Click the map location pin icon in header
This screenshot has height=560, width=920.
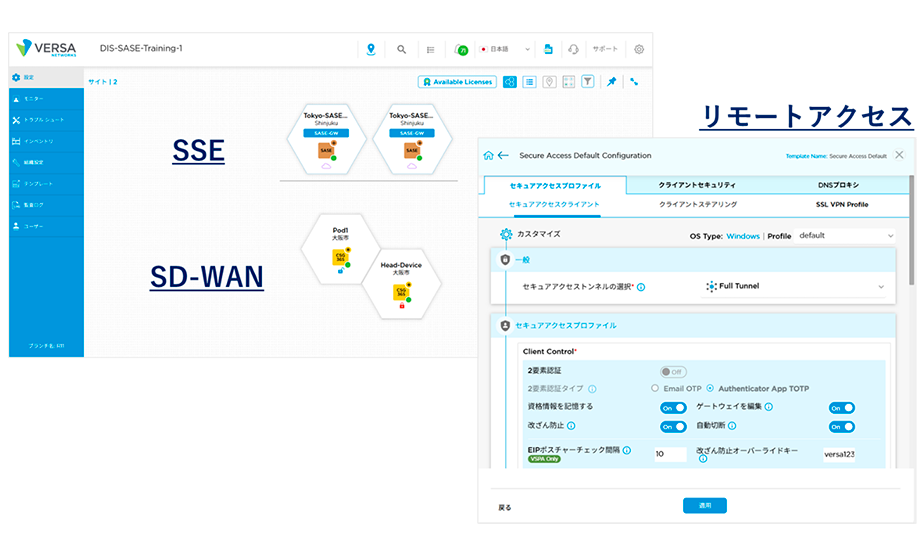[x=371, y=49]
